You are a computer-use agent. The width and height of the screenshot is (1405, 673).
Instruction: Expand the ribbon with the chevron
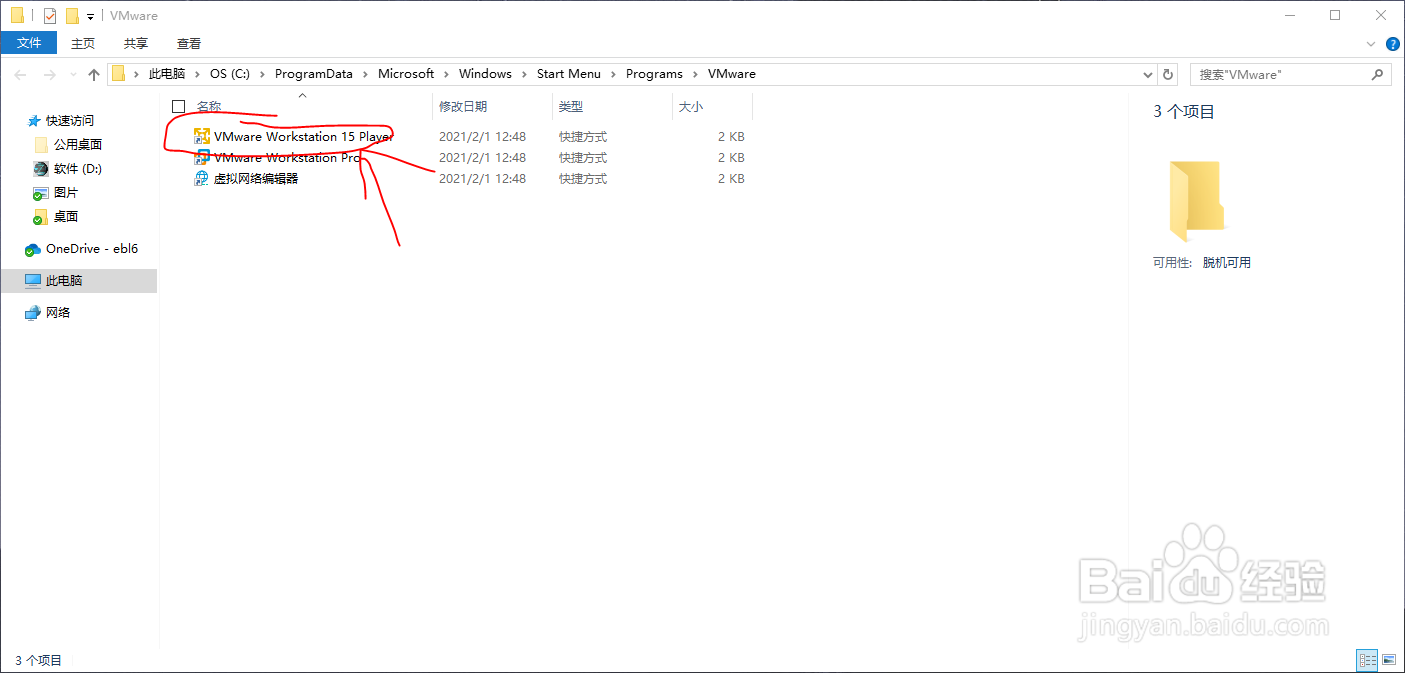click(1371, 44)
